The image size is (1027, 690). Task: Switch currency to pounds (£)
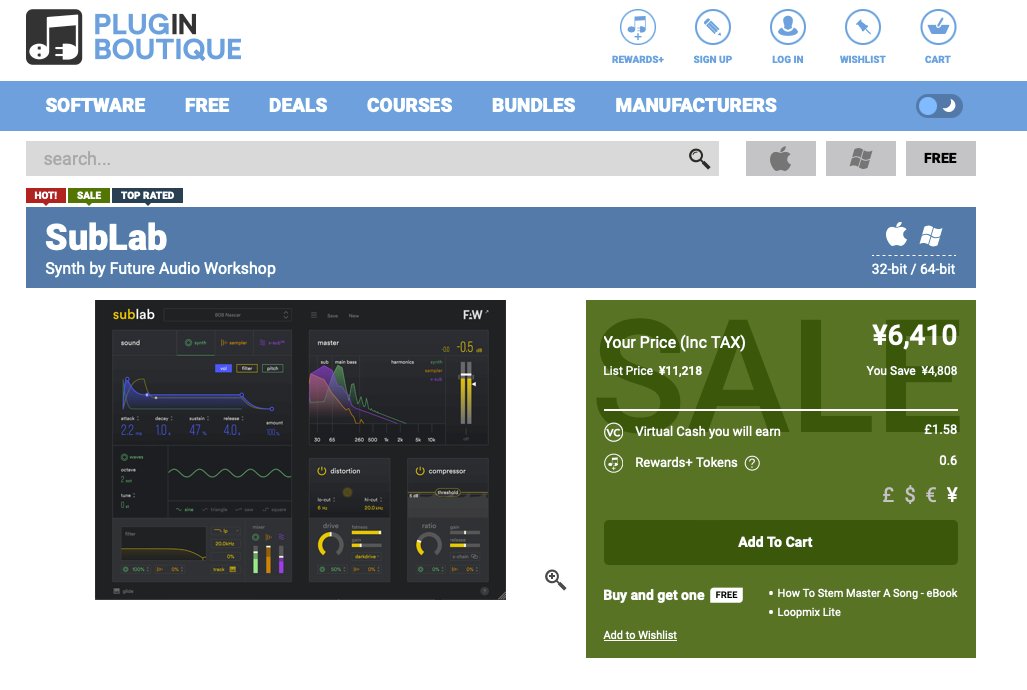click(888, 495)
